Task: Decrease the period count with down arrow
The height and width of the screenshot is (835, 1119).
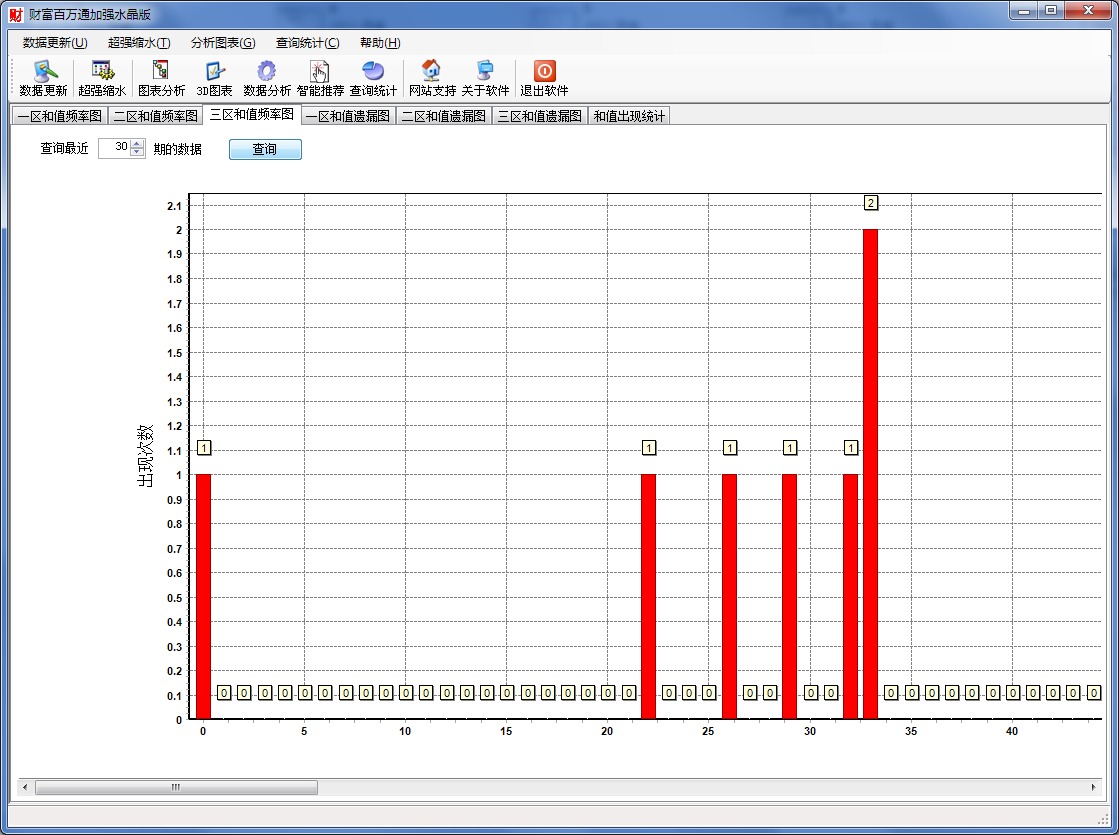Action: point(138,153)
